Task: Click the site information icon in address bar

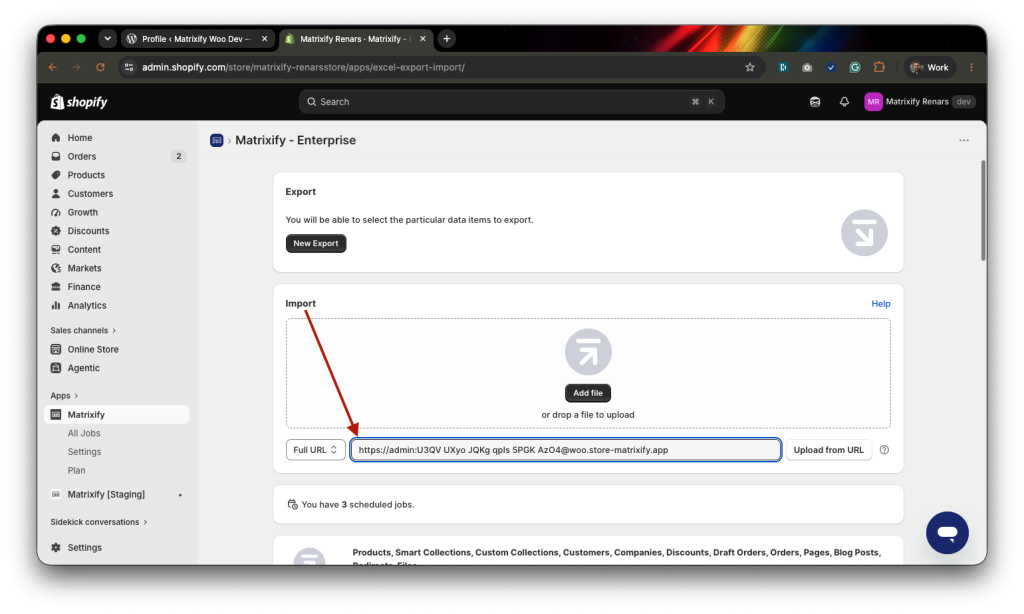Action: [x=129, y=67]
